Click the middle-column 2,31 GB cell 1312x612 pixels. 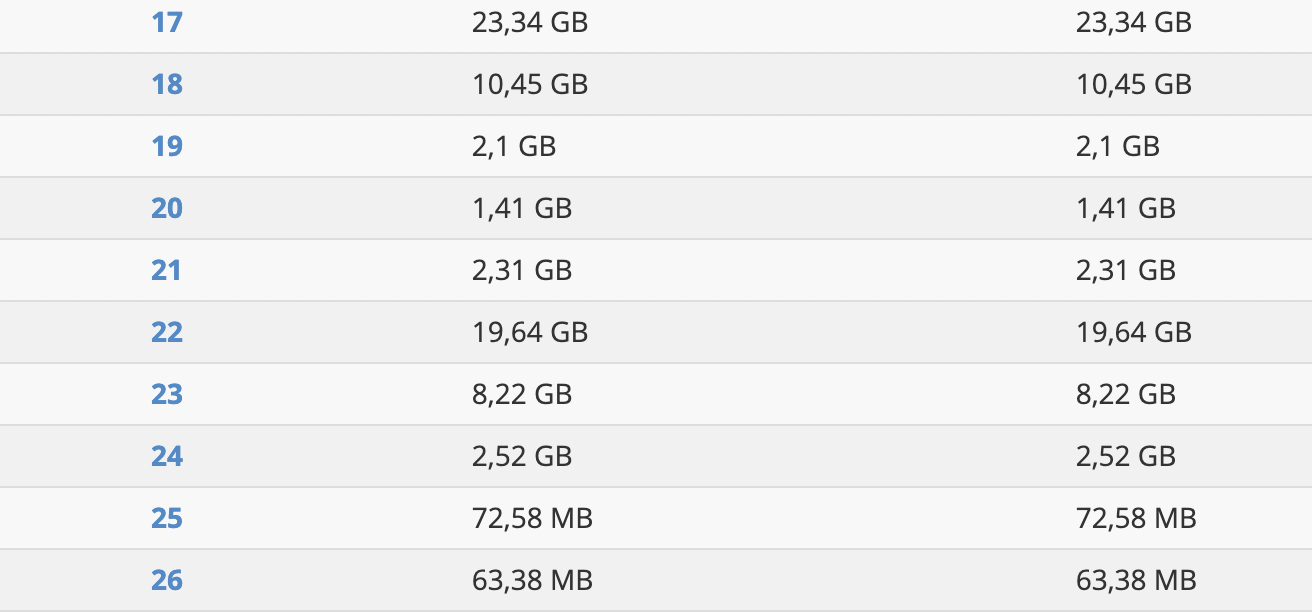[x=522, y=270]
